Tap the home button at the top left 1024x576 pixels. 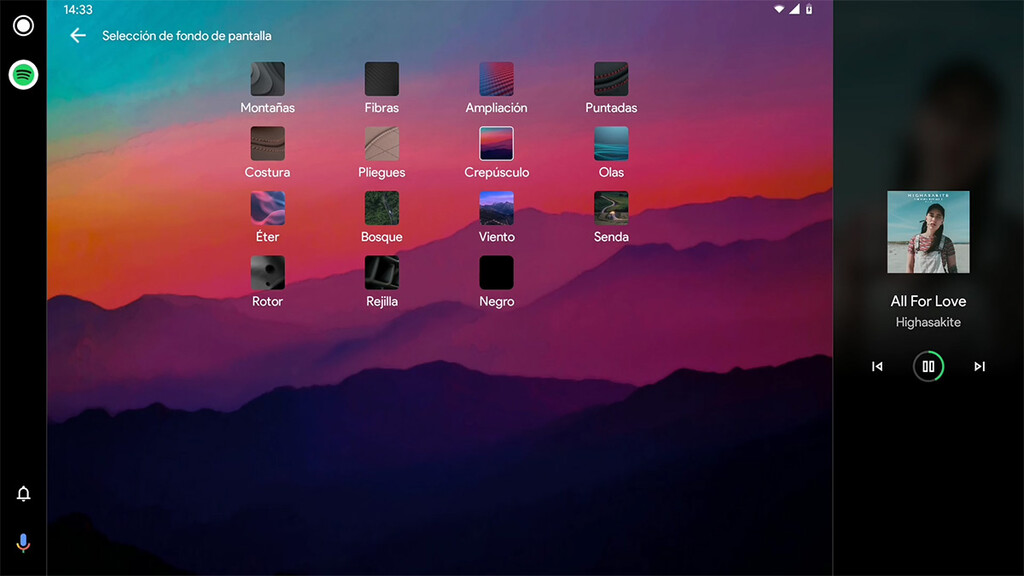pos(22,28)
